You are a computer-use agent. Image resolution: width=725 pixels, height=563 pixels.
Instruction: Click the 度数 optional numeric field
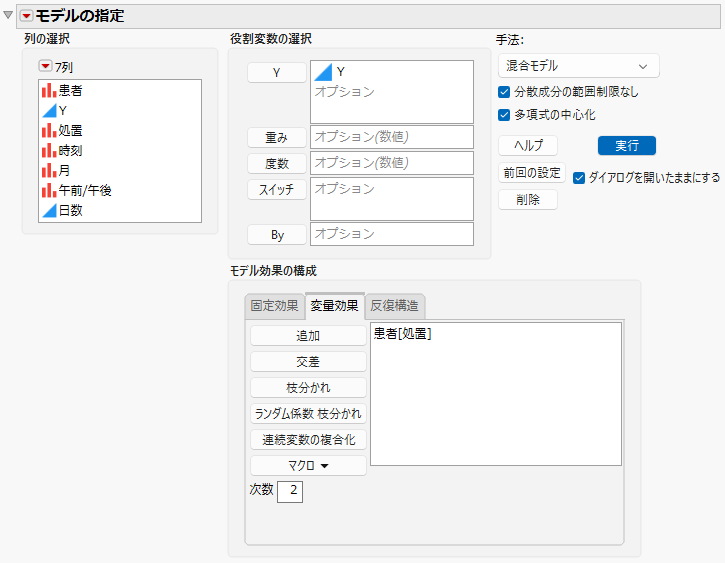click(x=392, y=163)
